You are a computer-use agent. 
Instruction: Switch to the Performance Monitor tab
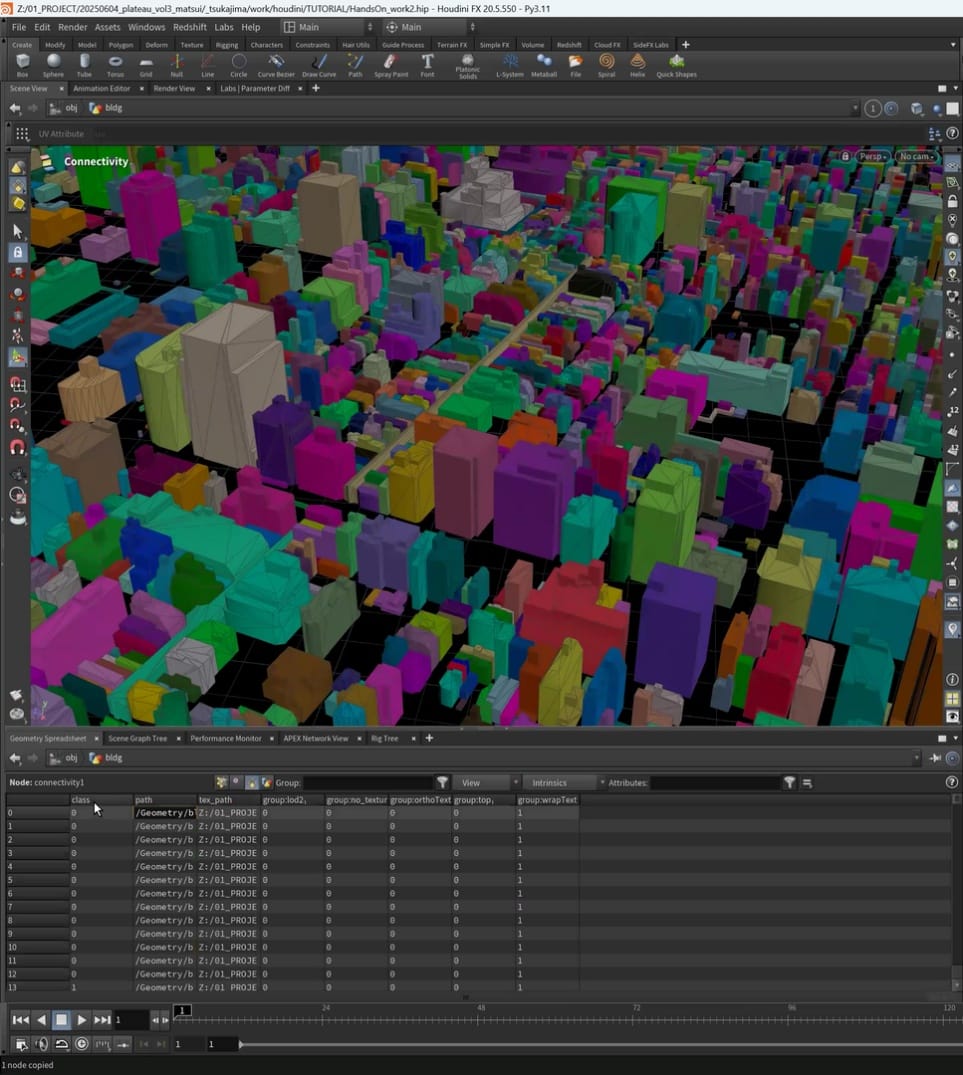point(225,738)
